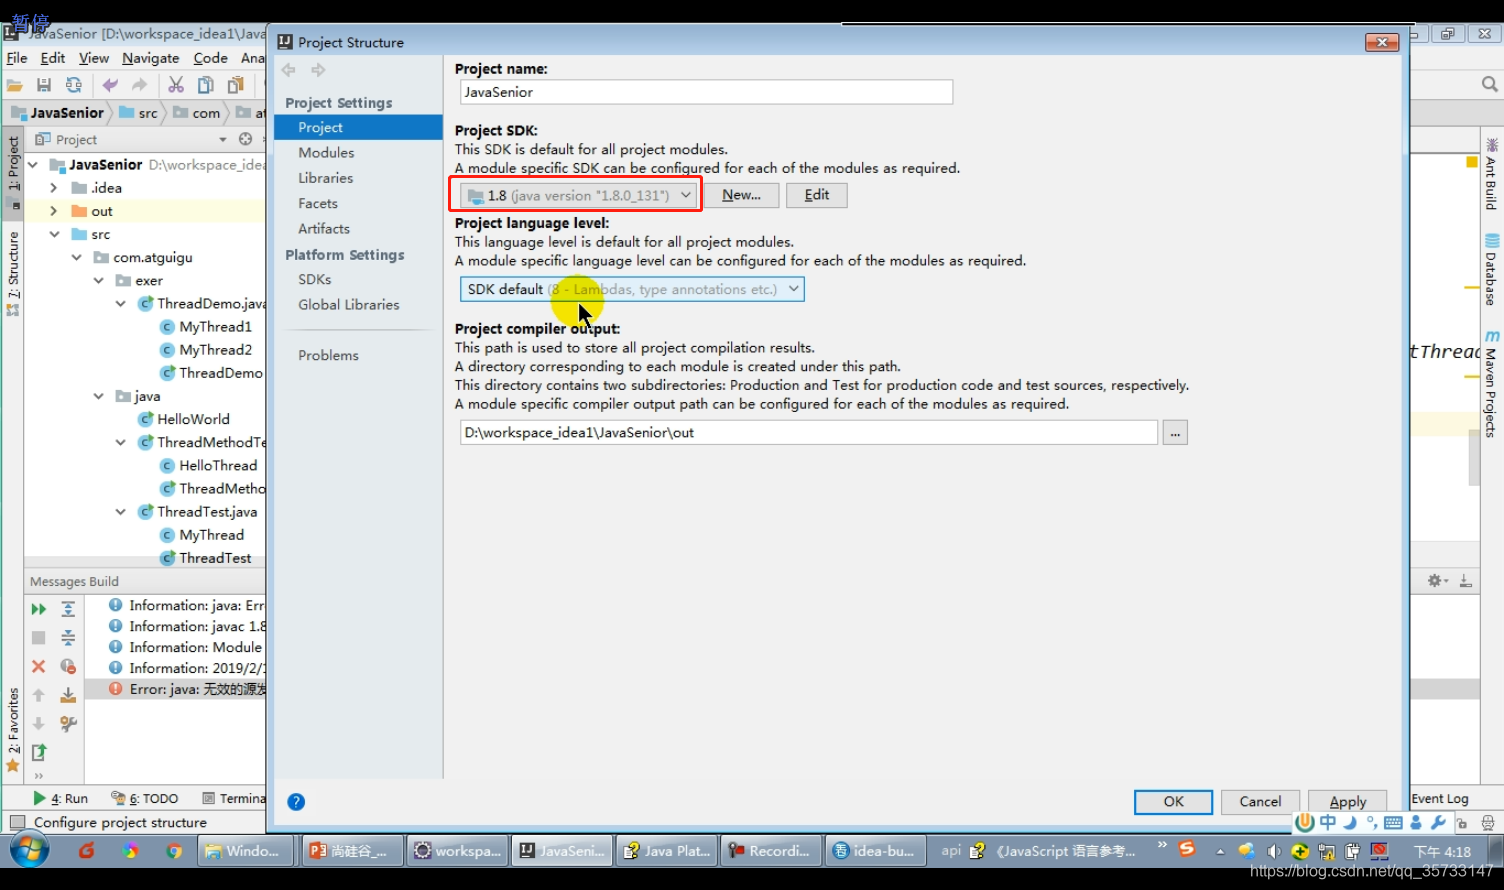Viewport: 1504px width, 890px height.
Task: Open the Navigate menu
Action: (x=151, y=58)
